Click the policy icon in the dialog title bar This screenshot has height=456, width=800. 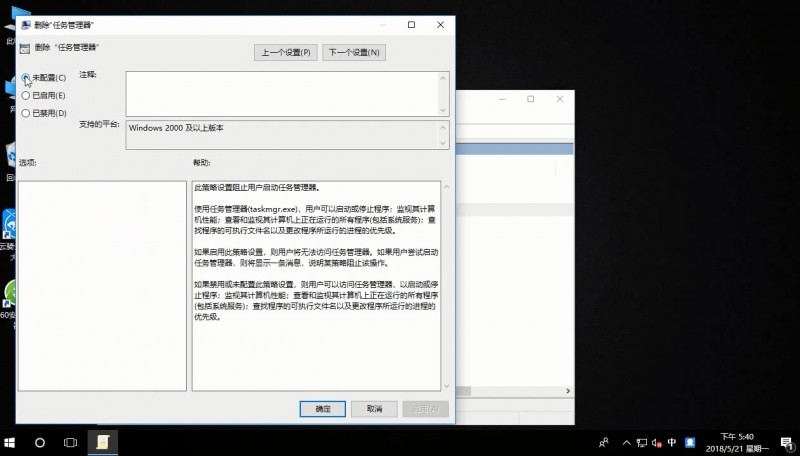(x=25, y=25)
